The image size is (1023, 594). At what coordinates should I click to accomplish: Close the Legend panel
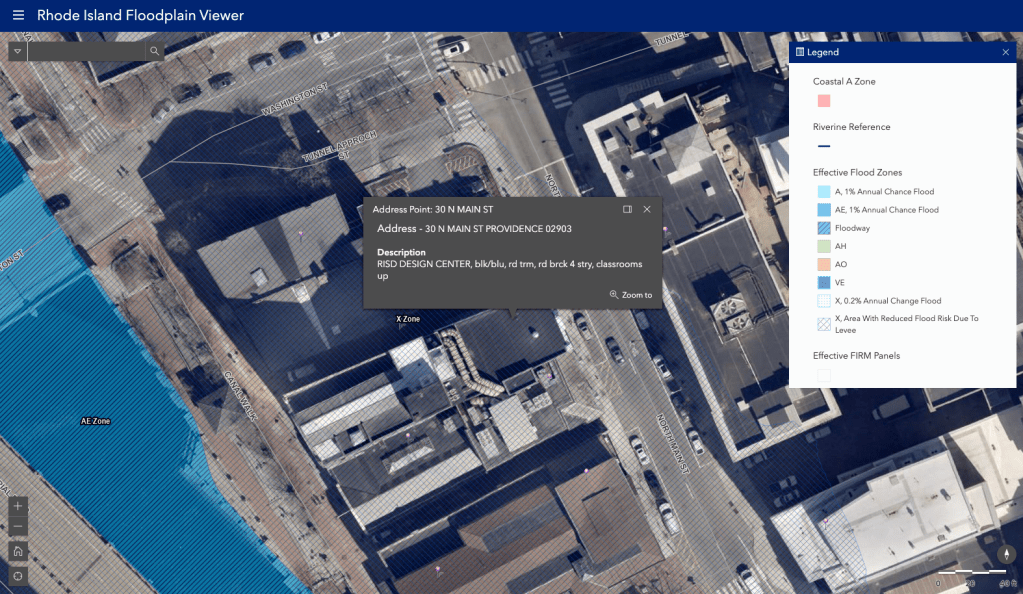(x=1005, y=52)
